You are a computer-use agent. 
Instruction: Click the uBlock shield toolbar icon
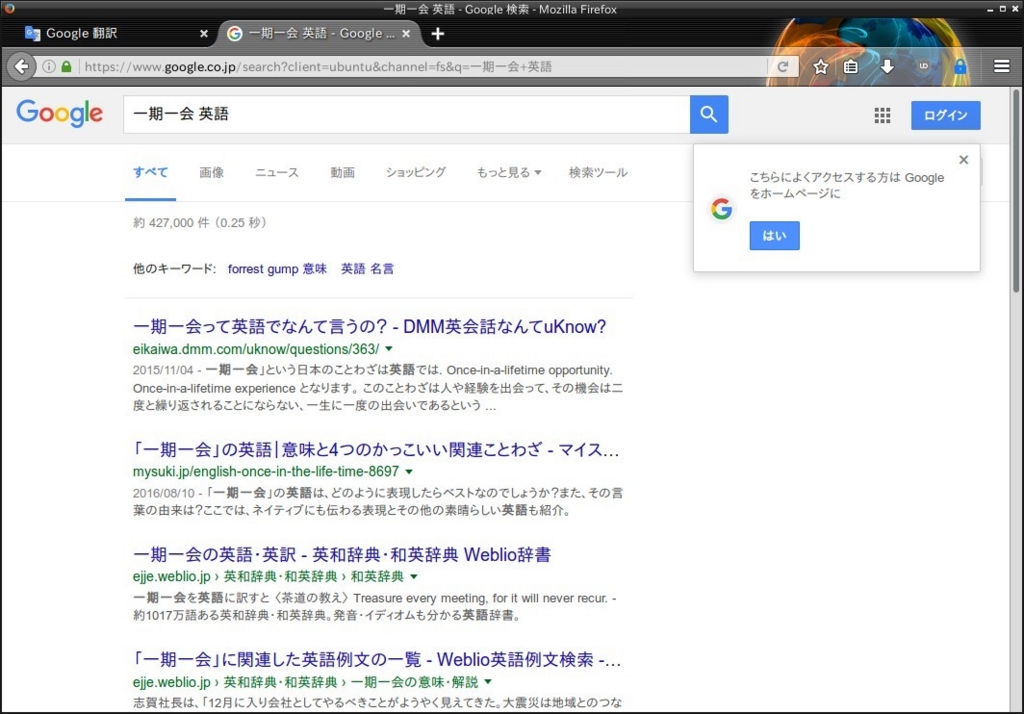click(923, 67)
